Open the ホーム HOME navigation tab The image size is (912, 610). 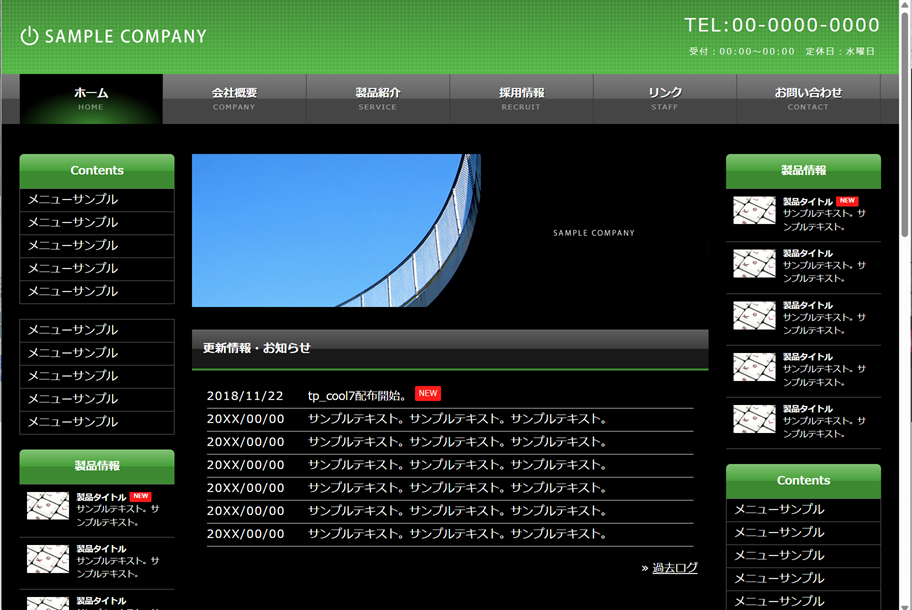click(x=91, y=99)
